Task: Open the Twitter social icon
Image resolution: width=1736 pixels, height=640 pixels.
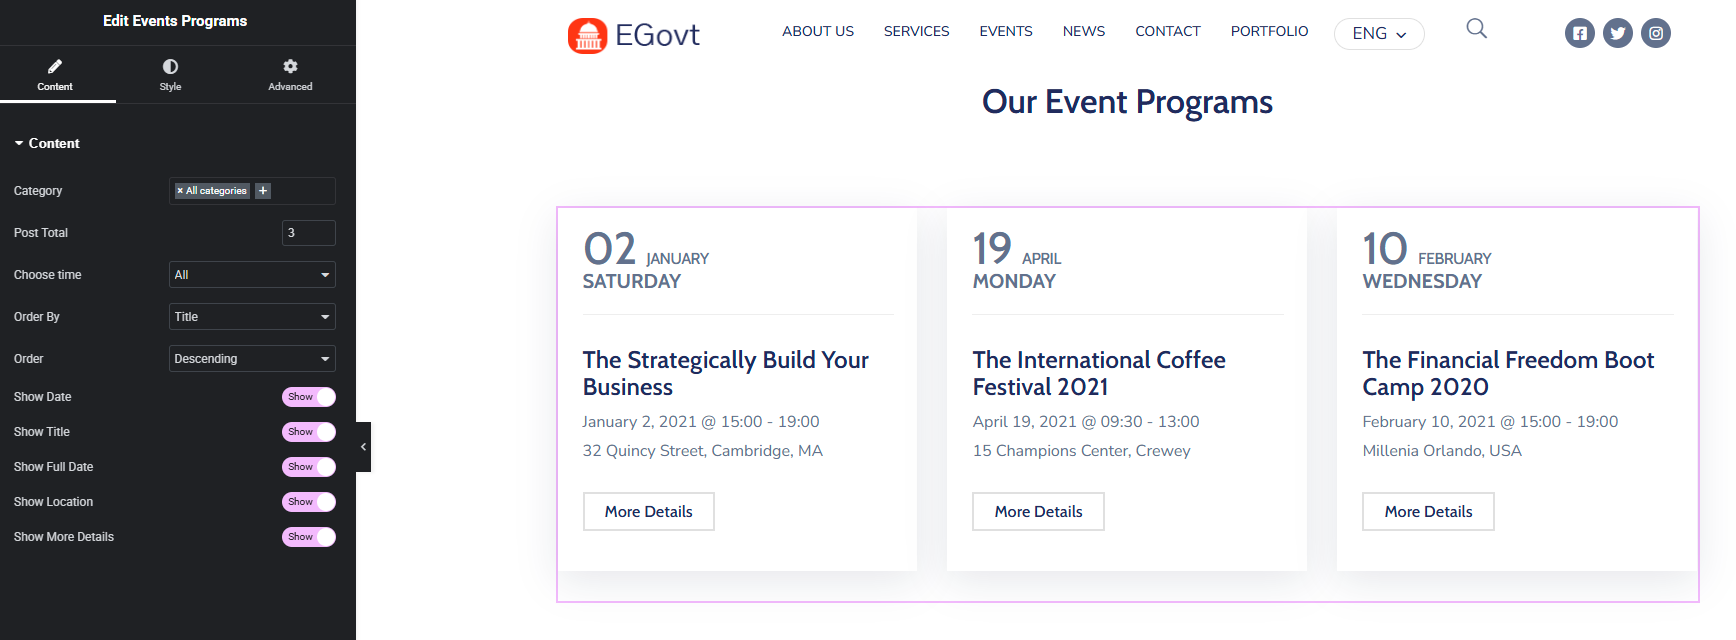Action: click(1617, 33)
